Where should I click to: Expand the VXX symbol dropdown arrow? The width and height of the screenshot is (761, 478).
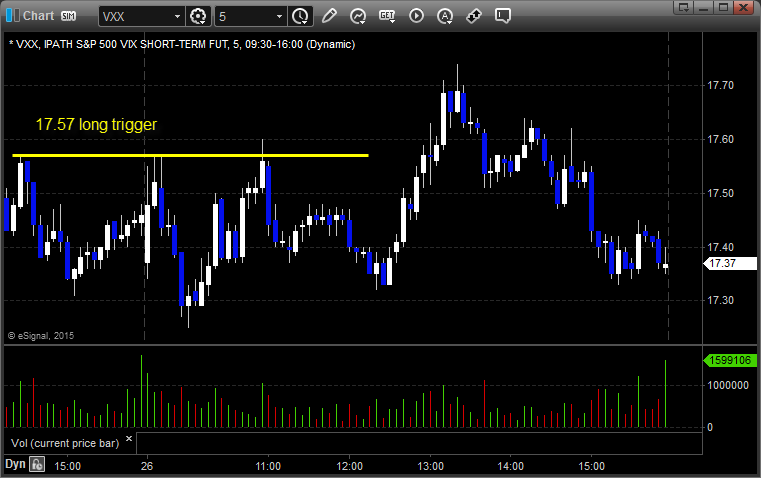178,16
